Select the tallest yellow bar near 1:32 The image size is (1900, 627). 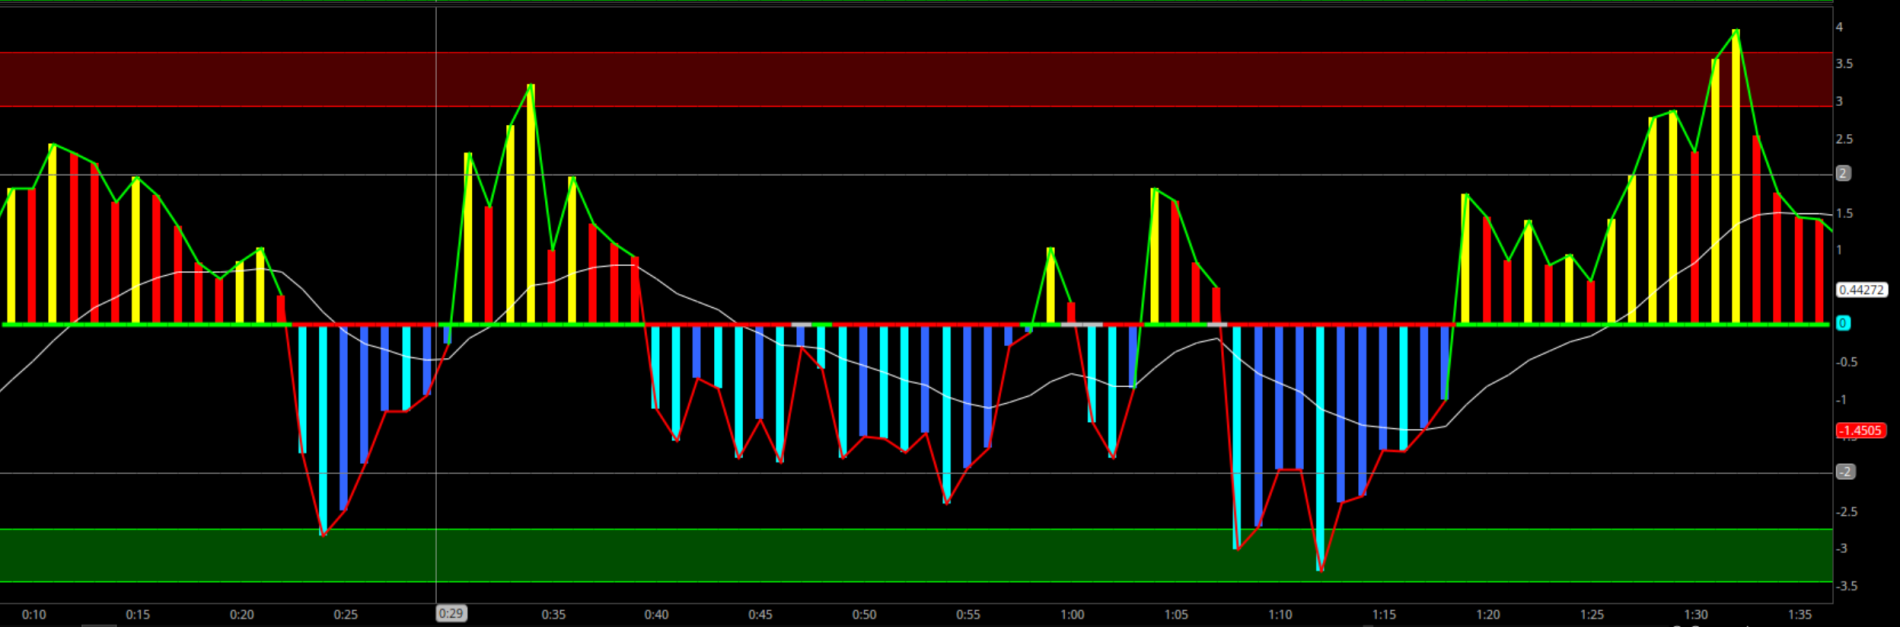[x=1736, y=180]
